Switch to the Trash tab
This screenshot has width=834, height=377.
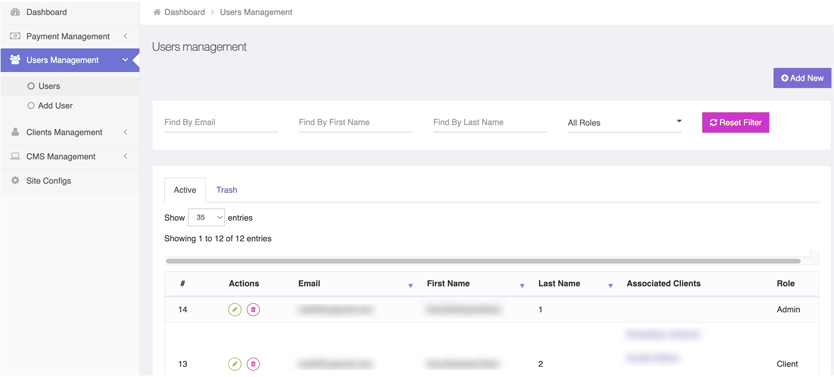coord(227,190)
